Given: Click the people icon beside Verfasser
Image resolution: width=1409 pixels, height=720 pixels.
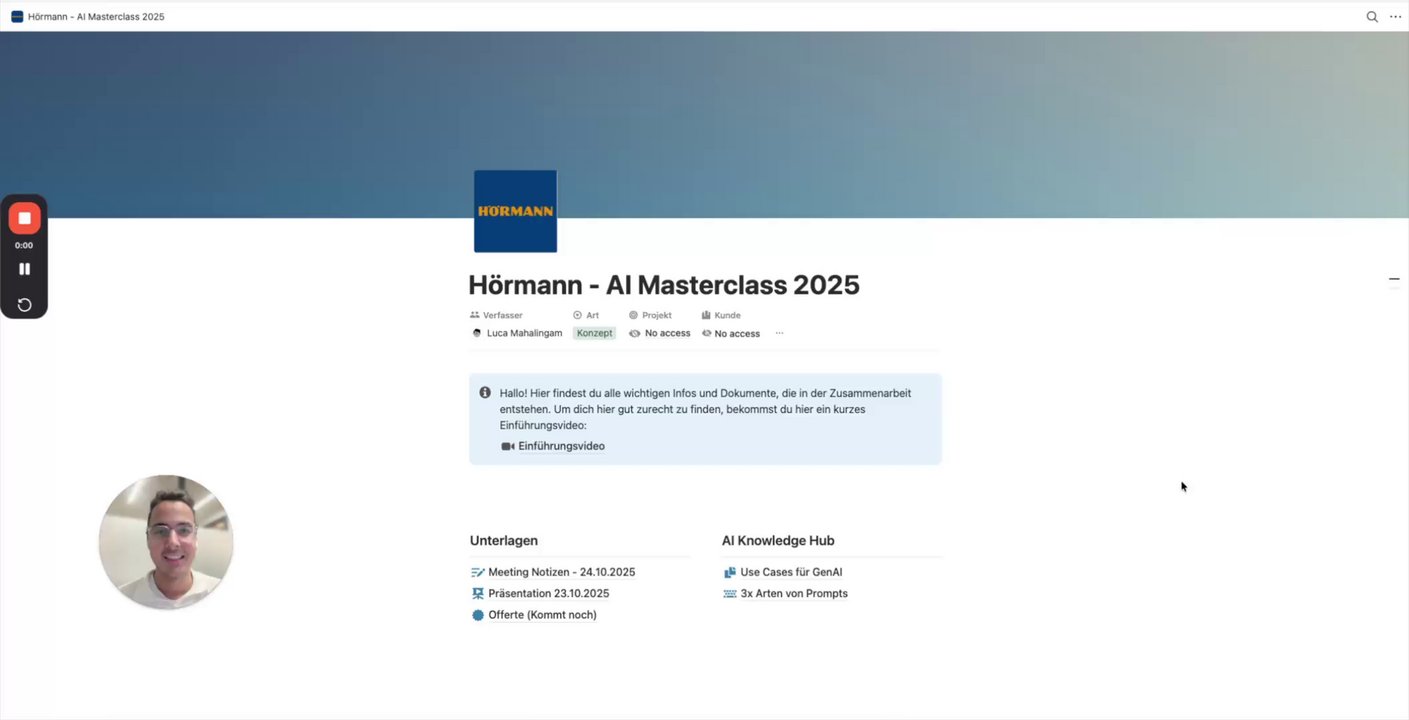Looking at the screenshot, I should [475, 315].
